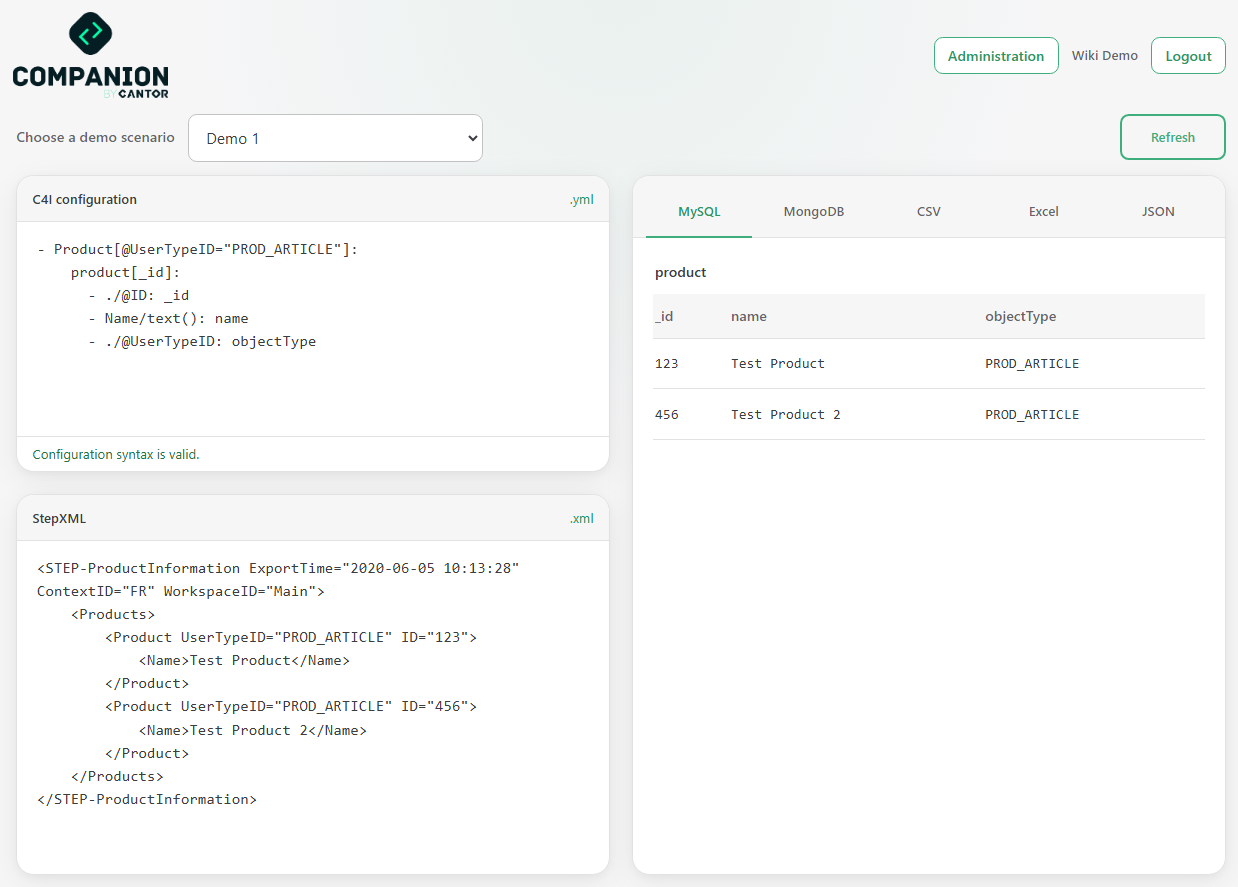
Task: Click PROD_ARTICLE in the row with id 456
Action: click(1032, 414)
